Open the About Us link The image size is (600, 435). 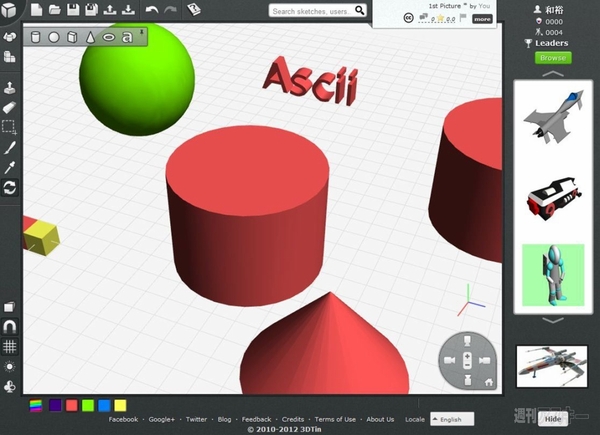click(380, 419)
